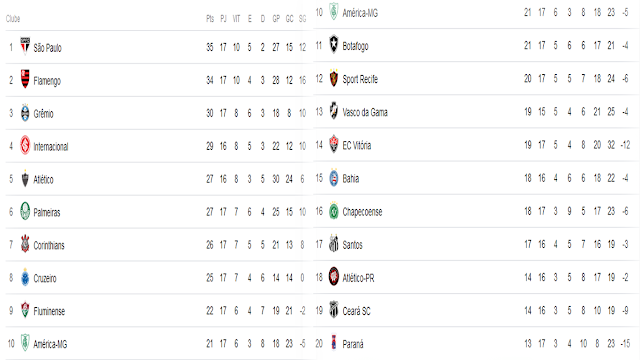Click the Chapecoense club crest
640x360 pixels.
click(333, 211)
